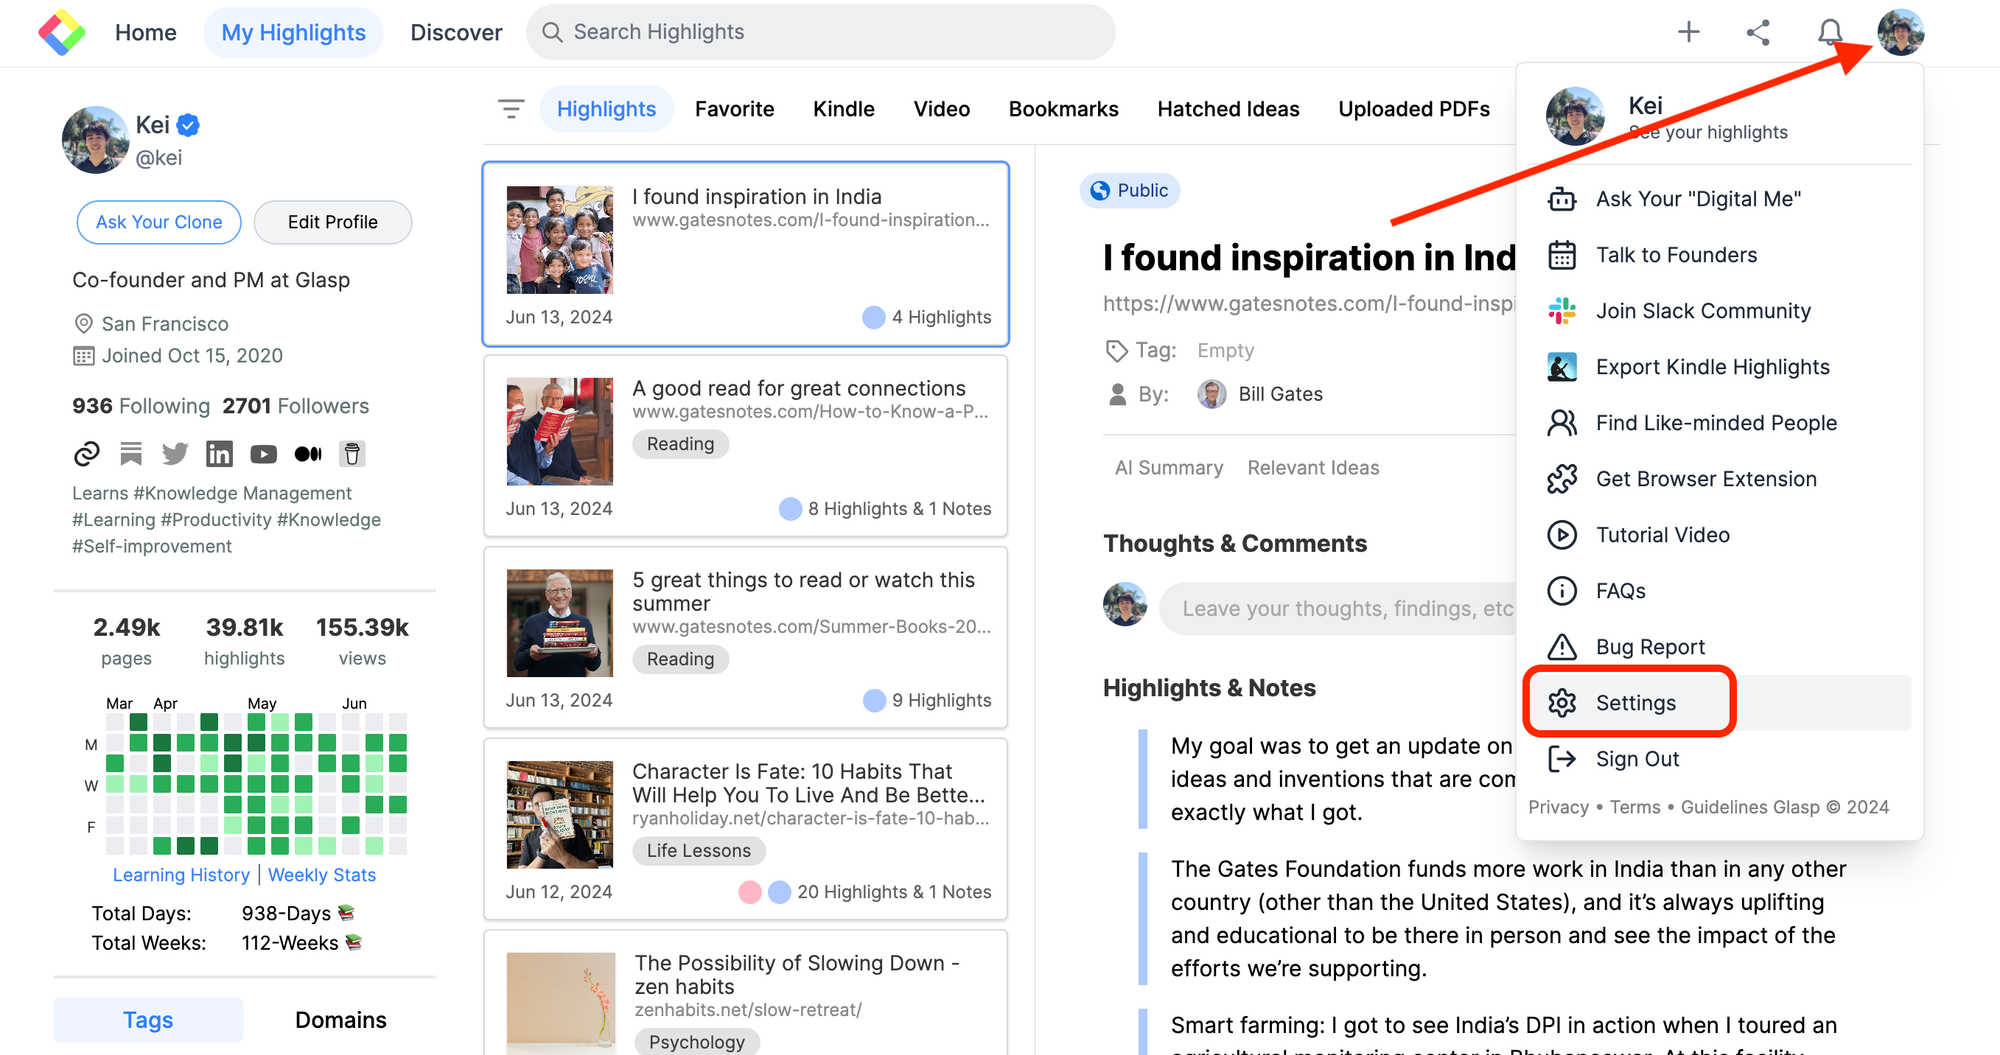Open the share icon in the top bar
Viewport: 2000px width, 1055px height.
click(1758, 32)
